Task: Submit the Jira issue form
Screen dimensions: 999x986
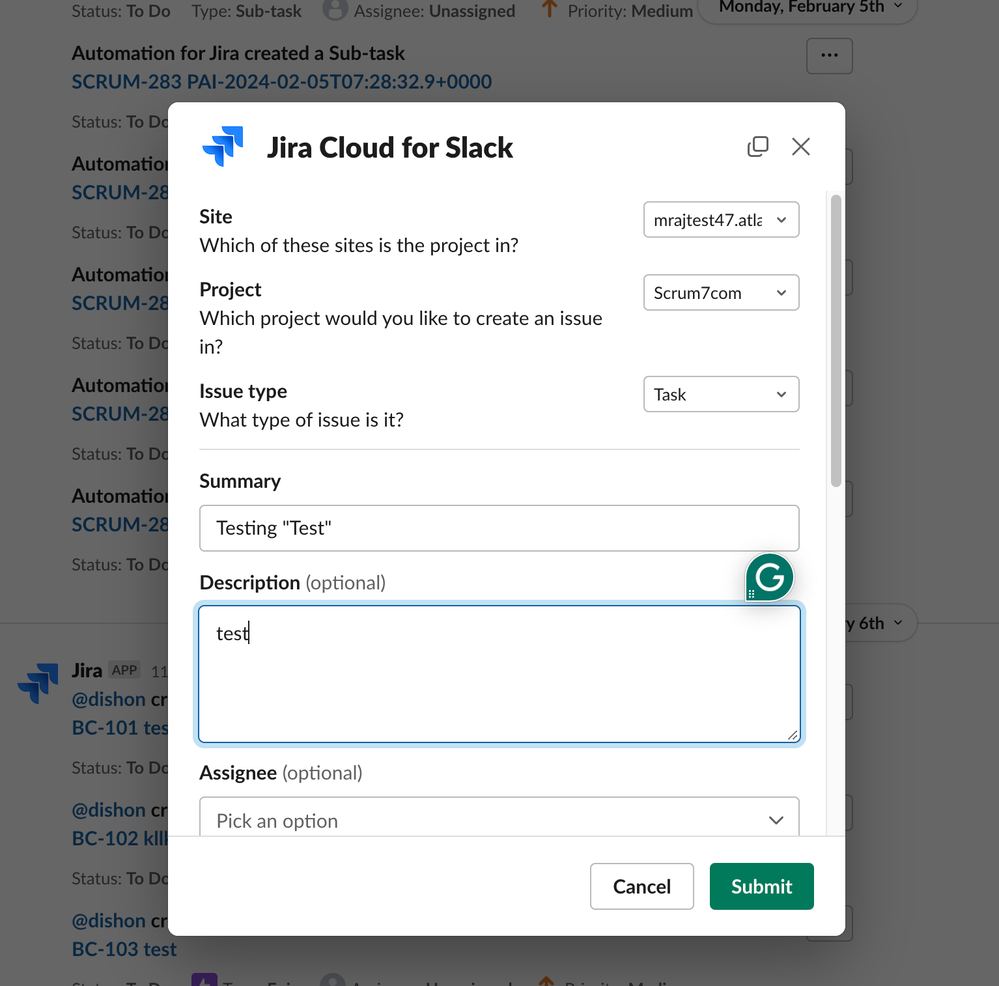Action: point(761,886)
